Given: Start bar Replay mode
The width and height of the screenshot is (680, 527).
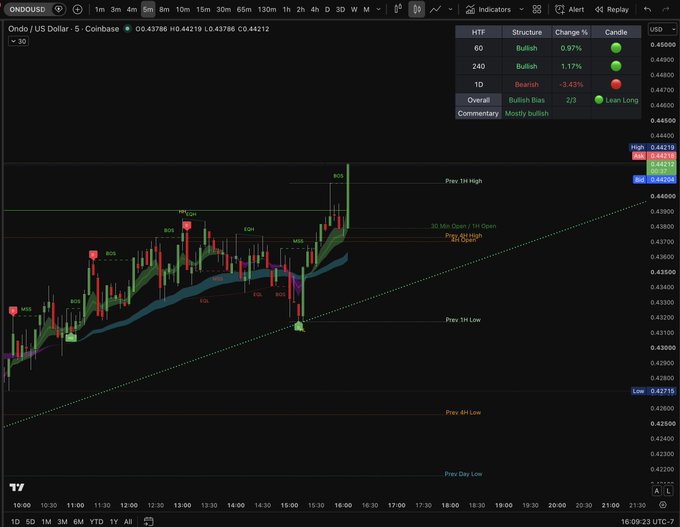Looking at the screenshot, I should [x=611, y=9].
